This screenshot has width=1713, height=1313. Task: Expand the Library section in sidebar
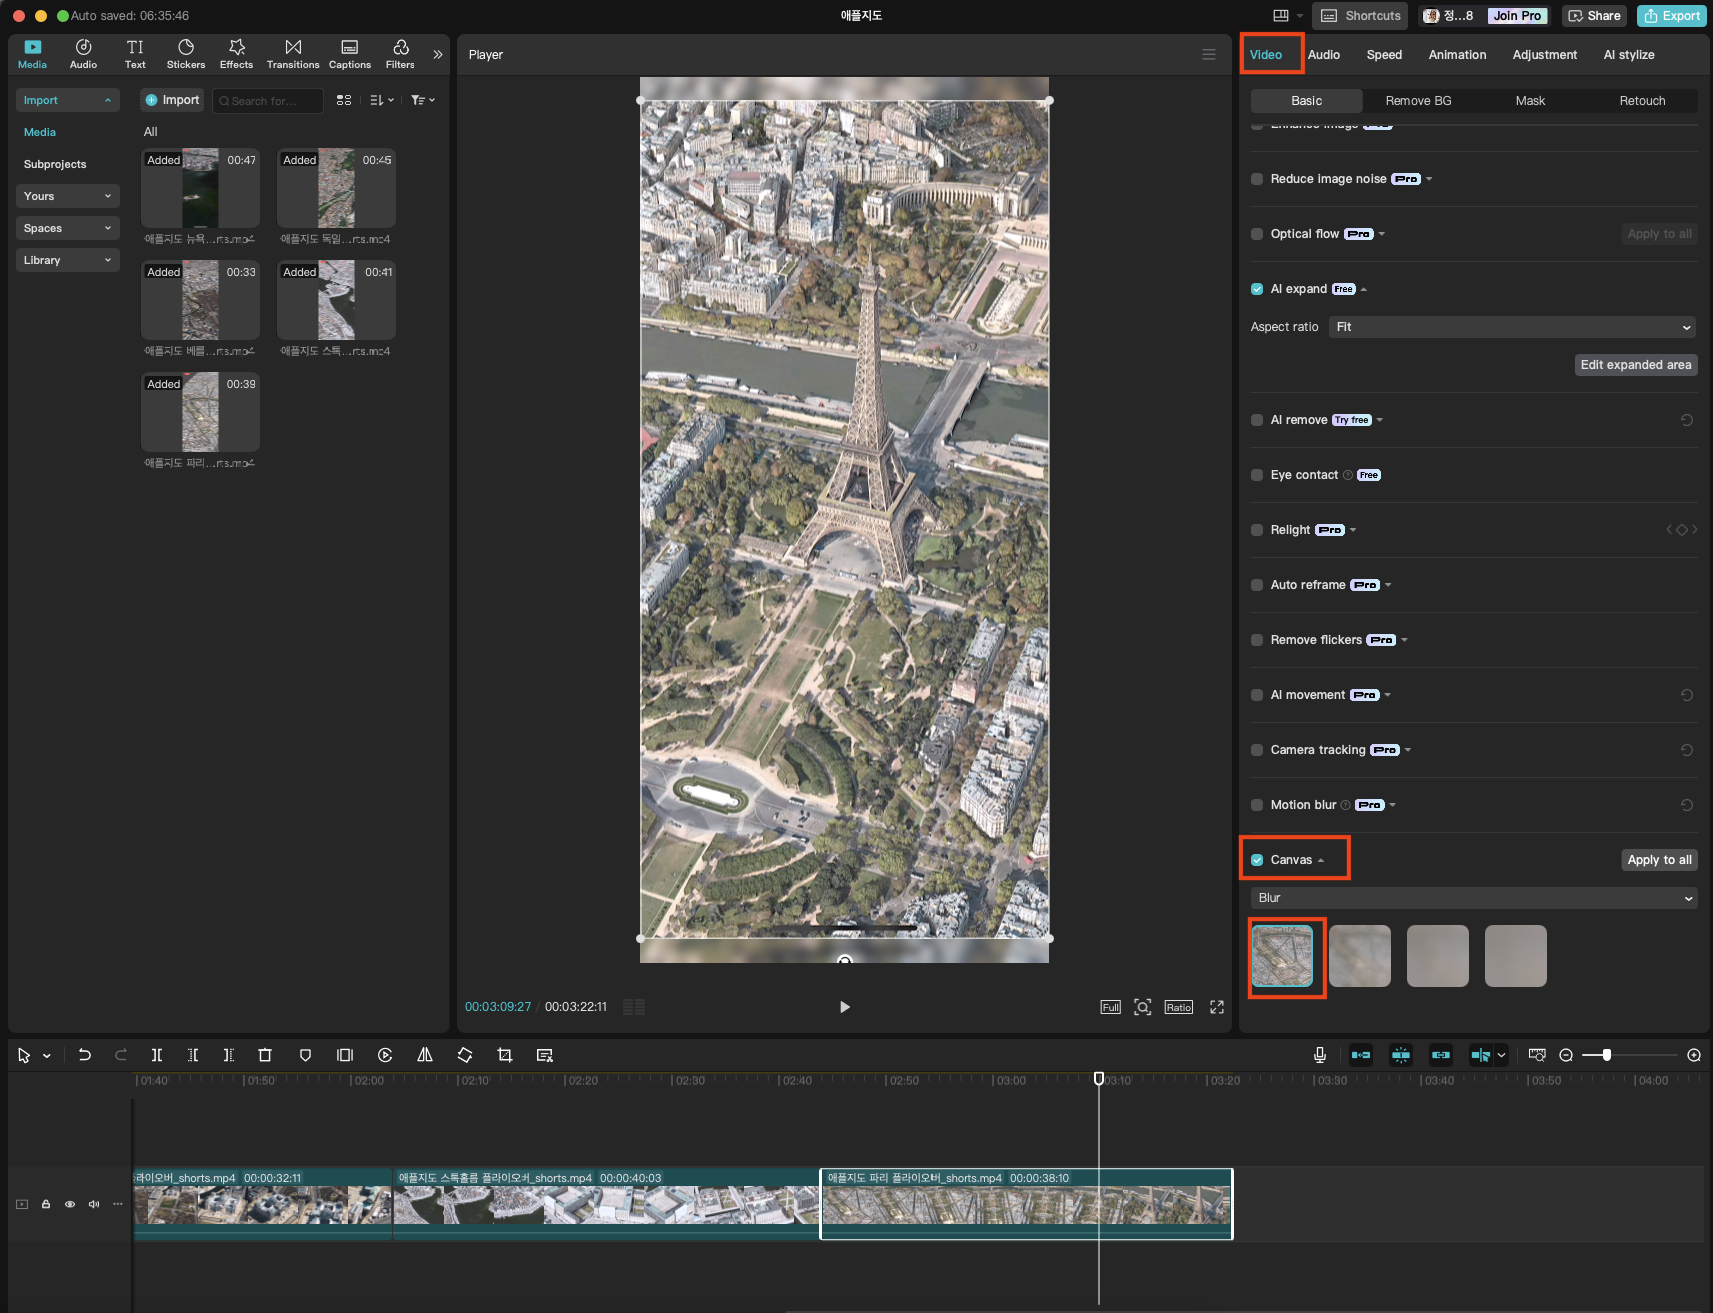pos(67,260)
